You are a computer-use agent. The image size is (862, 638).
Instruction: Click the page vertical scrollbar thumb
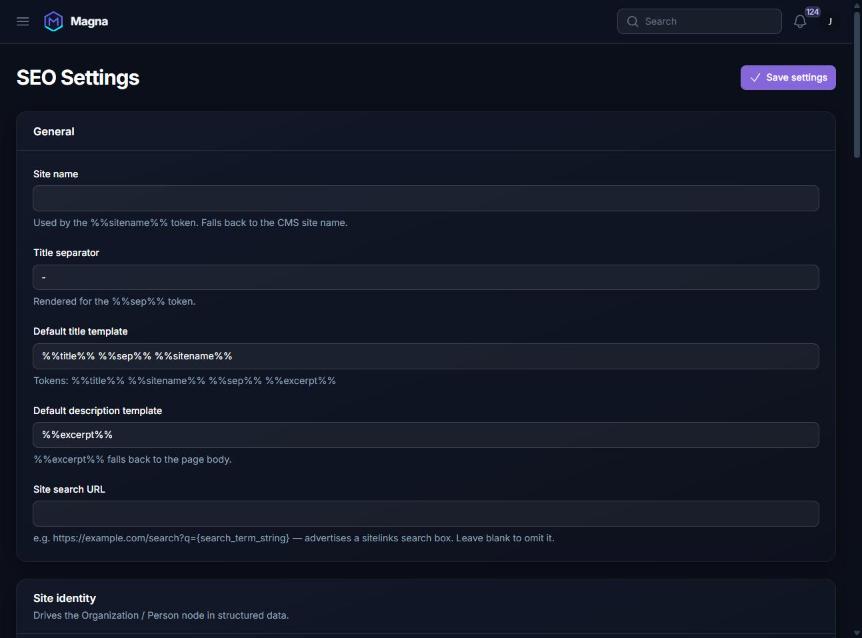click(x=857, y=85)
